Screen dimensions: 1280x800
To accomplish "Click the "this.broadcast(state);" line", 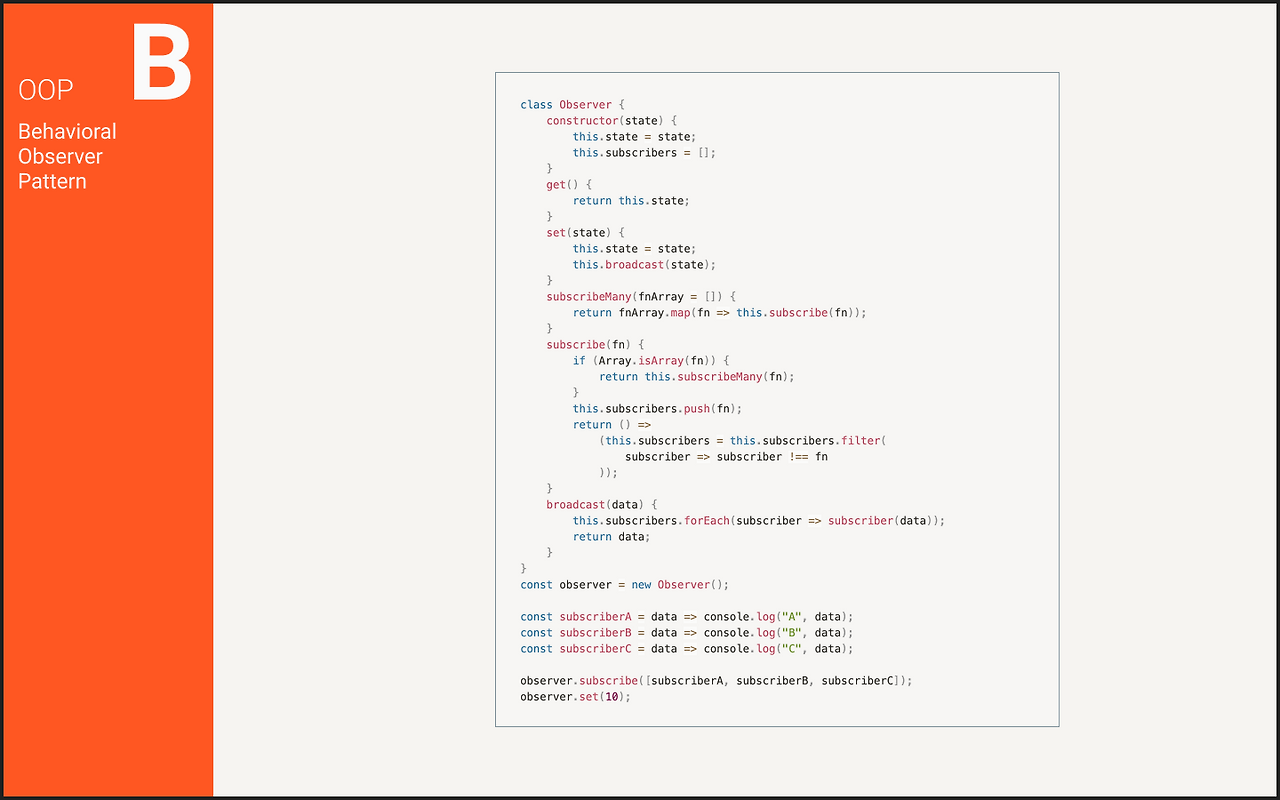I will pos(644,265).
